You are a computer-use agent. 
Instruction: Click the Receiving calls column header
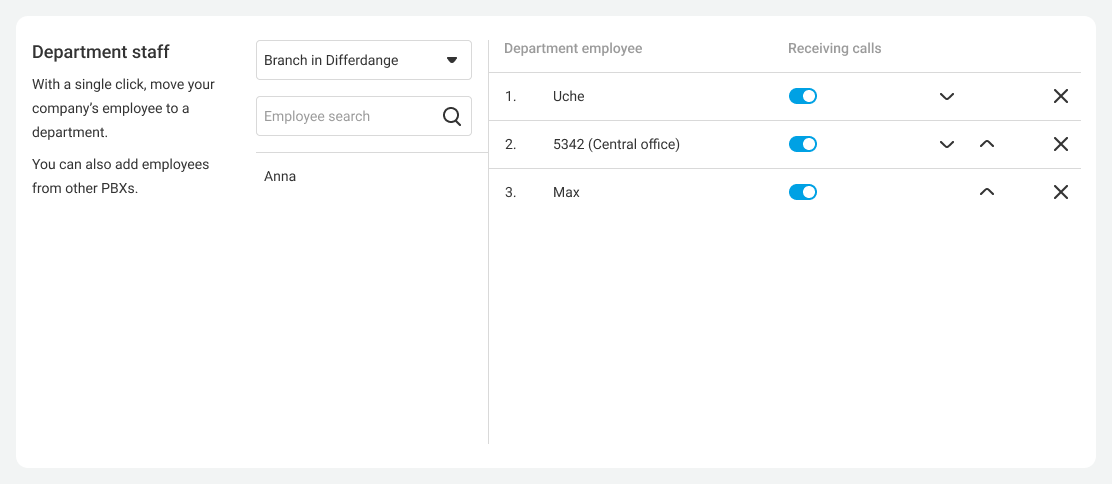pos(834,48)
